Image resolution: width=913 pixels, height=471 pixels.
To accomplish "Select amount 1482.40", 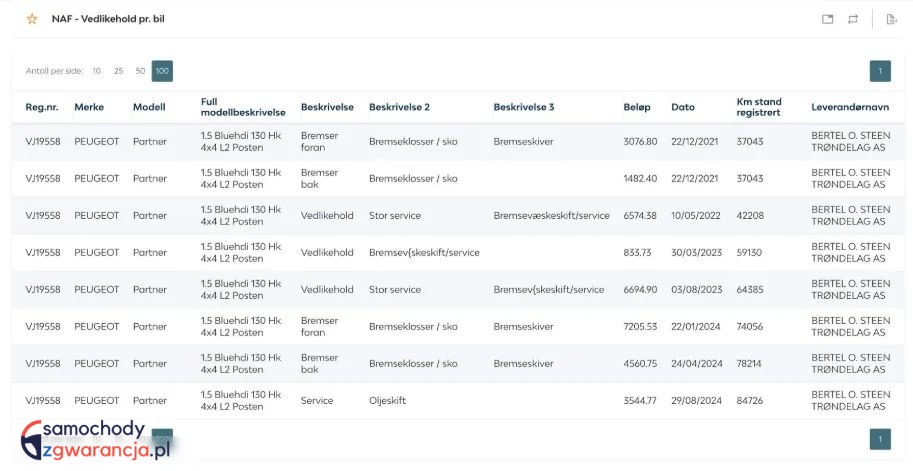I will 640,179.
